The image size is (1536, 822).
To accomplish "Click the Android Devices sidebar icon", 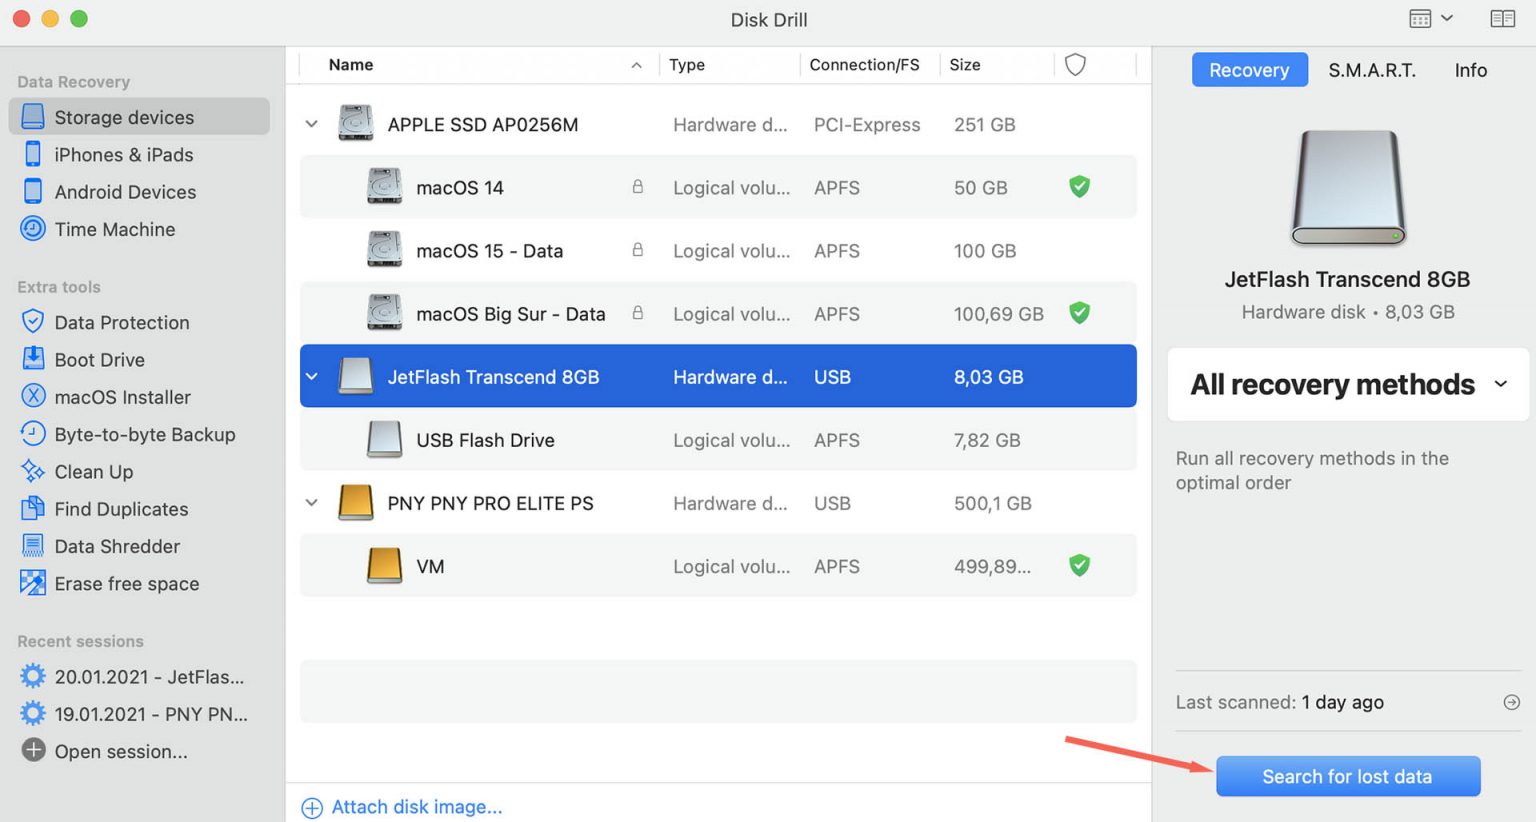I will [33, 191].
